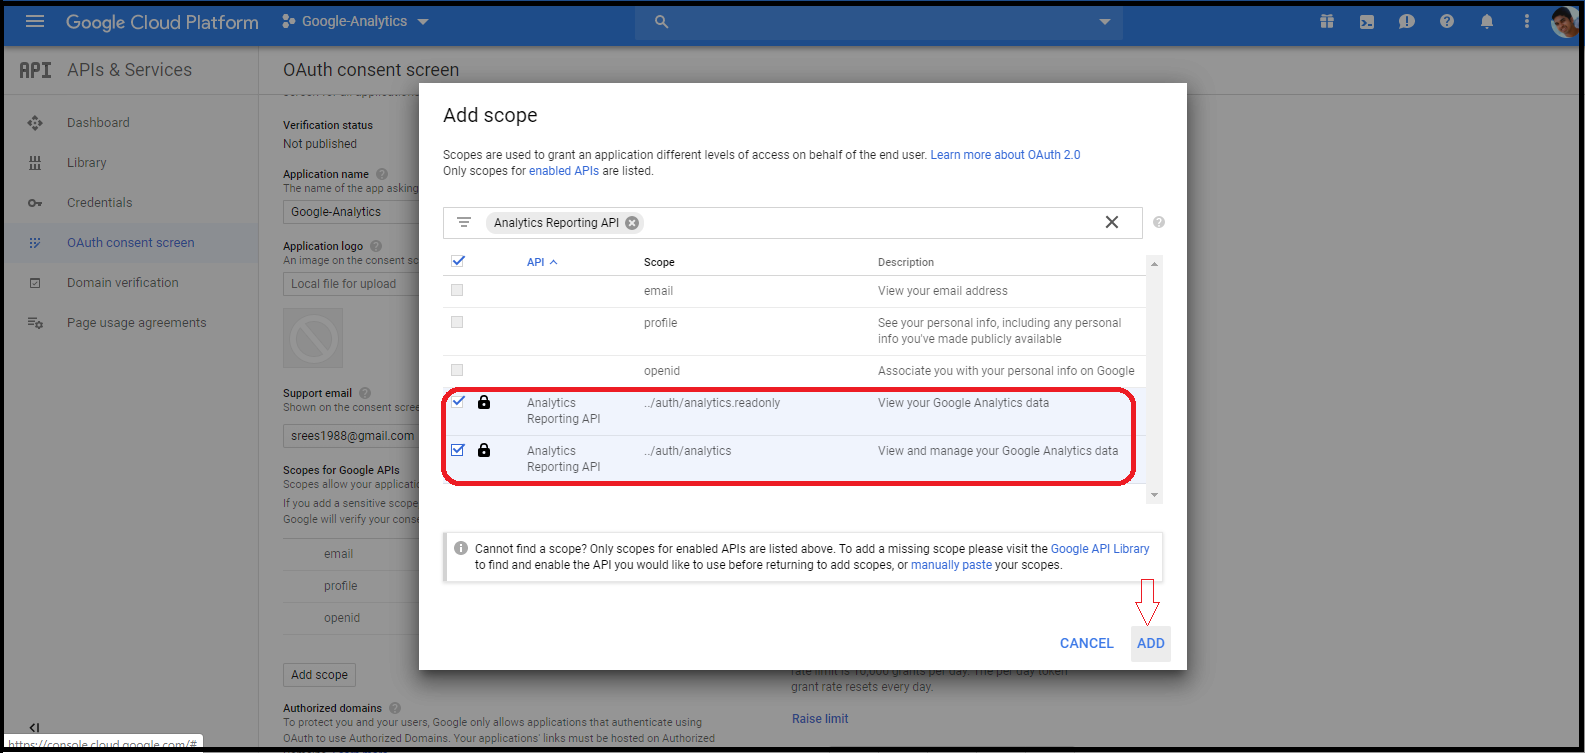Open the user account avatar
Viewport: 1585px width, 753px height.
pos(1564,21)
